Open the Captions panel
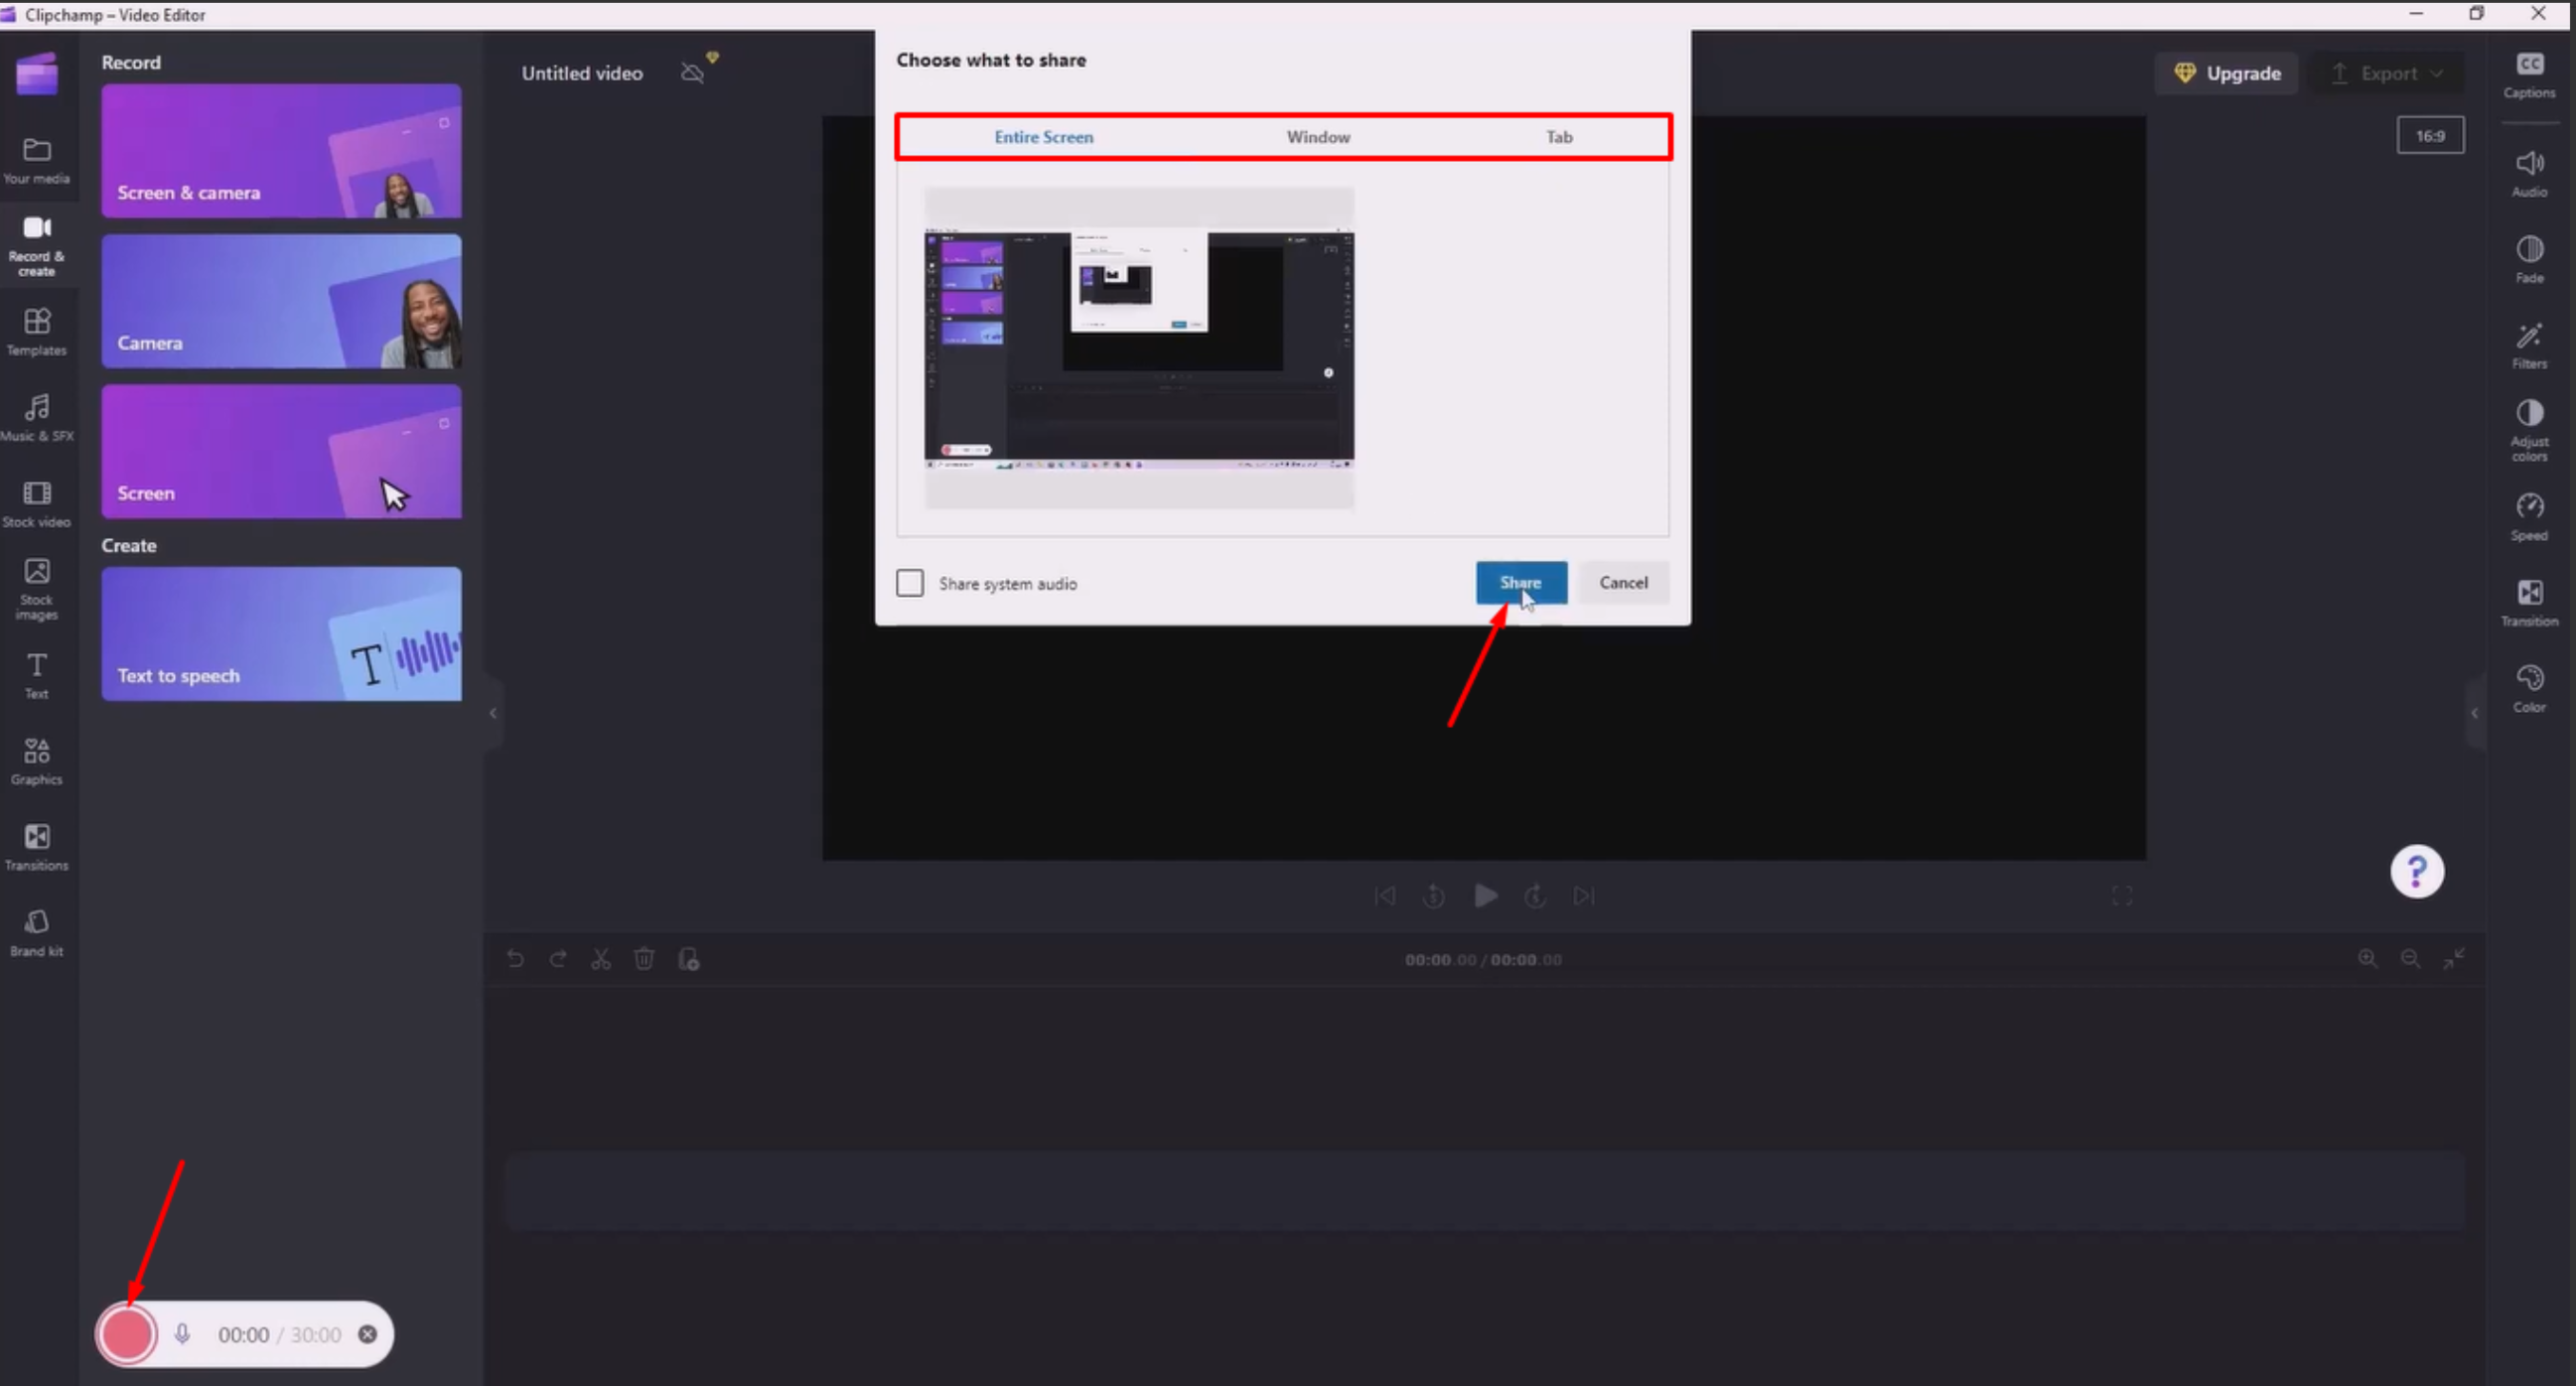Viewport: 2576px width, 1386px height. click(2530, 75)
